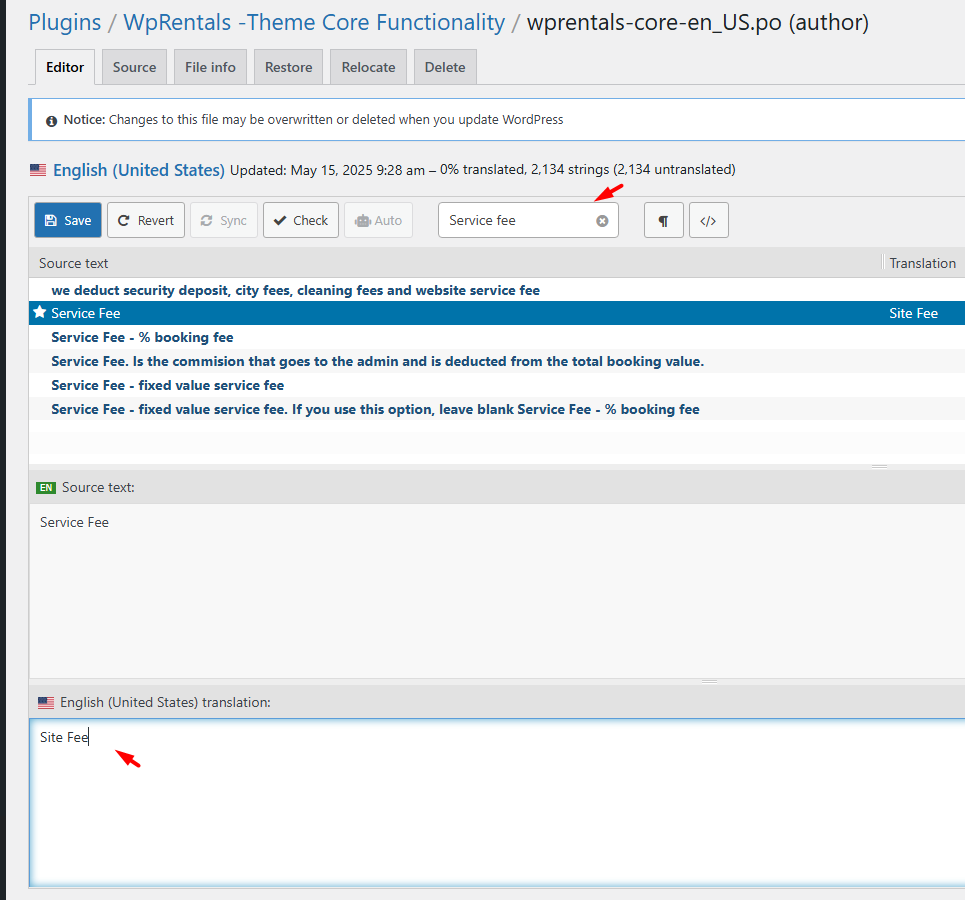Click the Save button

click(x=68, y=220)
